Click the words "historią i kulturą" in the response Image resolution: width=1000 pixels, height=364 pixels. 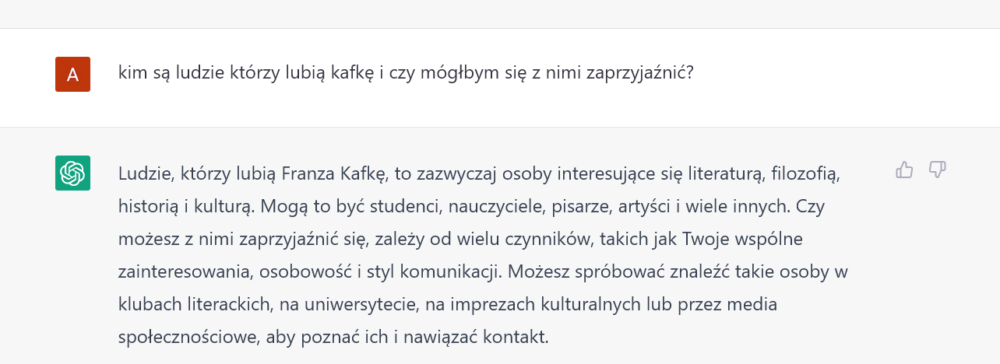tap(192, 207)
